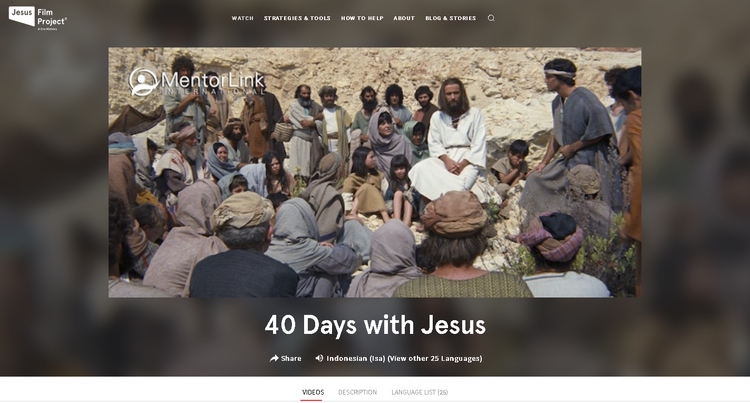Expand the How to Help menu
The image size is (750, 403).
point(362,18)
